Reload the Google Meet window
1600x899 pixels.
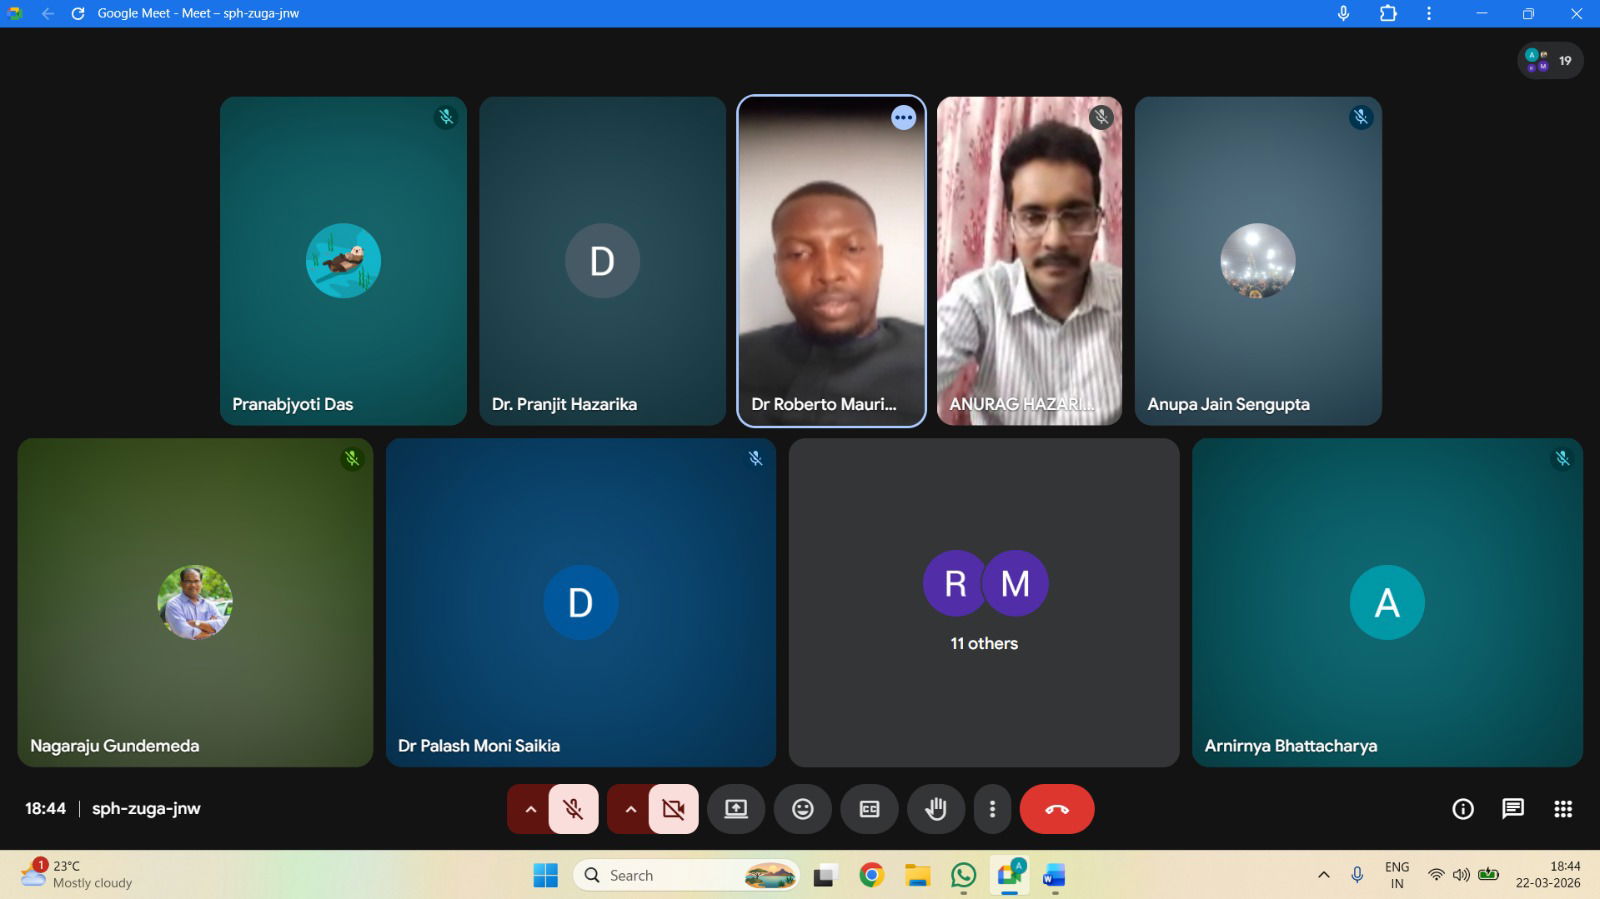coord(78,13)
